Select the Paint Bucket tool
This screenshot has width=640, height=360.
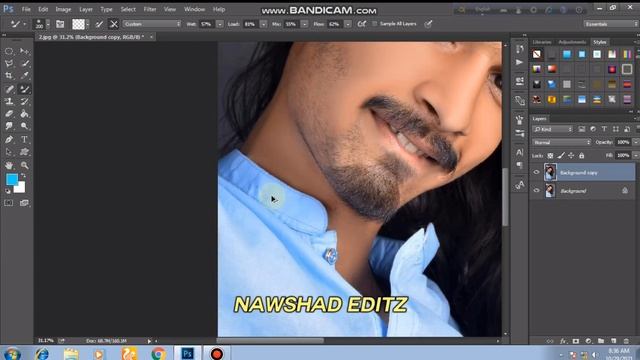click(24, 114)
